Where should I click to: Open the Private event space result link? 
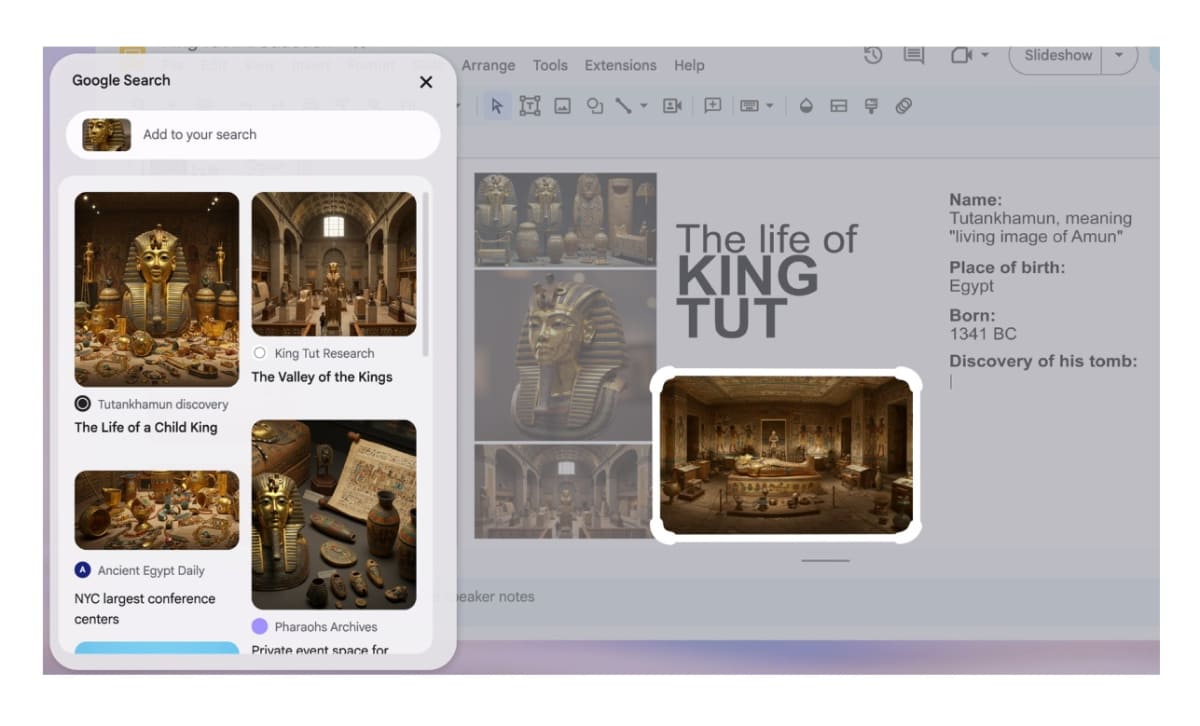(x=320, y=650)
